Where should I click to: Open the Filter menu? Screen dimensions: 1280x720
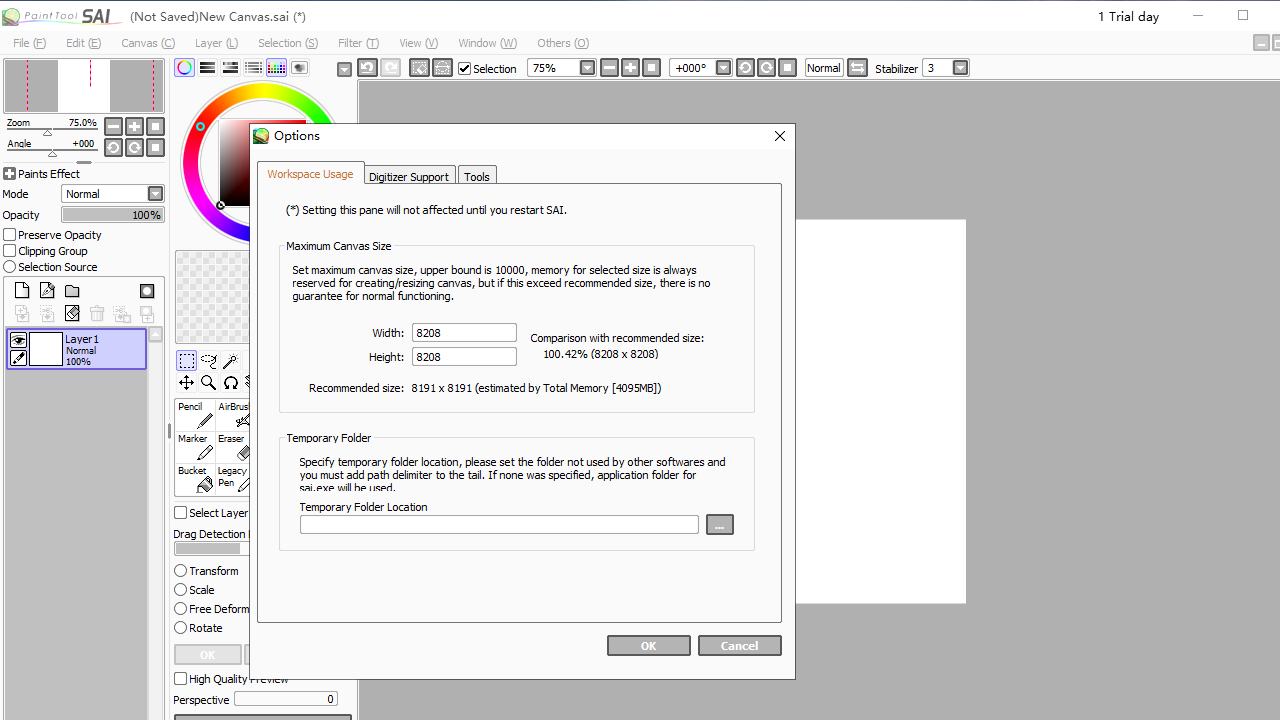click(357, 43)
